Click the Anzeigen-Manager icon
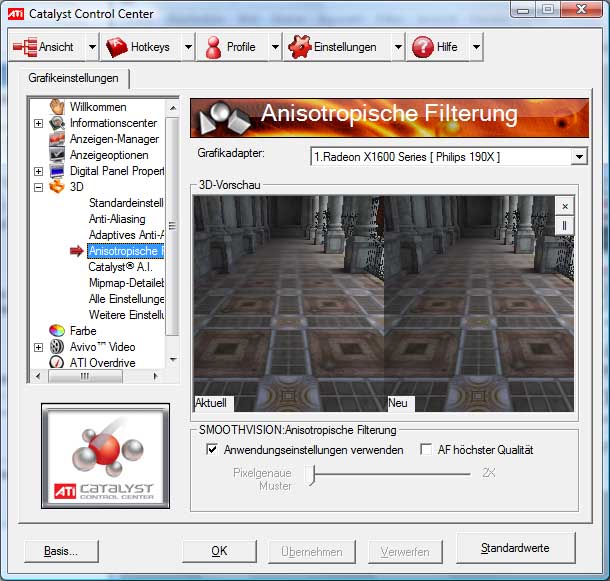The height and width of the screenshot is (581, 610). [x=57, y=139]
